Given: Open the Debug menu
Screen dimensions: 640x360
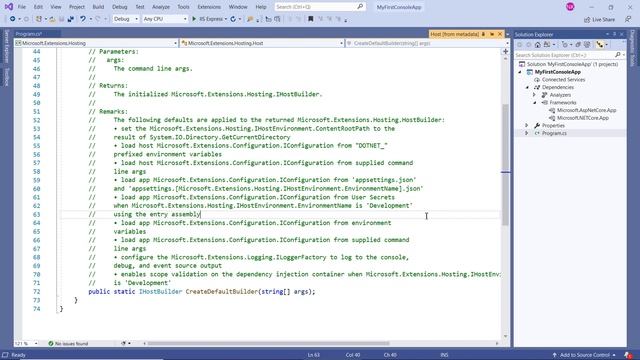Looking at the screenshot, I should point(120,7).
